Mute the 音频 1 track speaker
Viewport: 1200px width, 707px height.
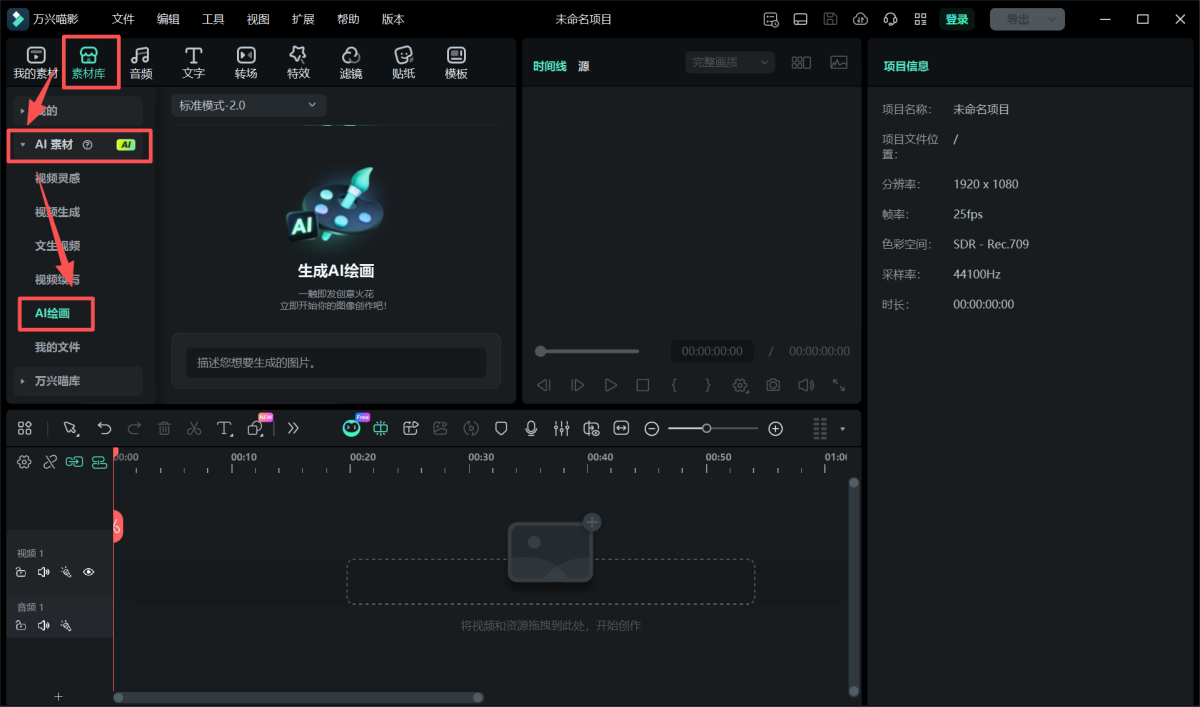pyautogui.click(x=43, y=625)
